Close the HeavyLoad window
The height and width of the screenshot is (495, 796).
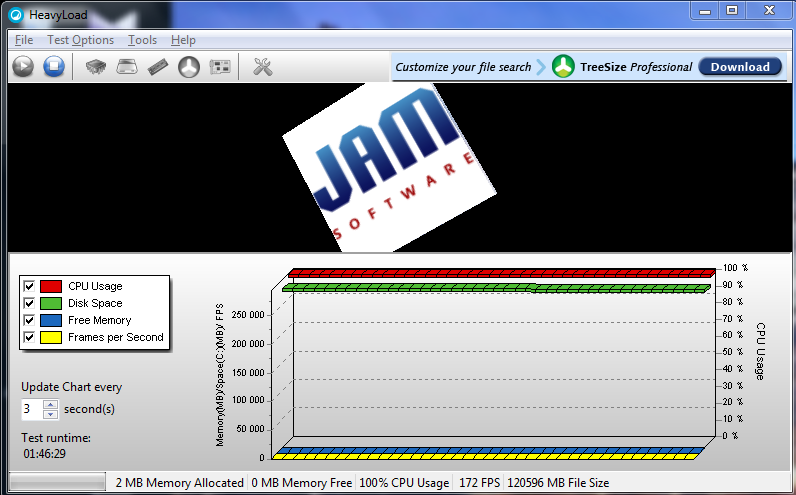[769, 11]
